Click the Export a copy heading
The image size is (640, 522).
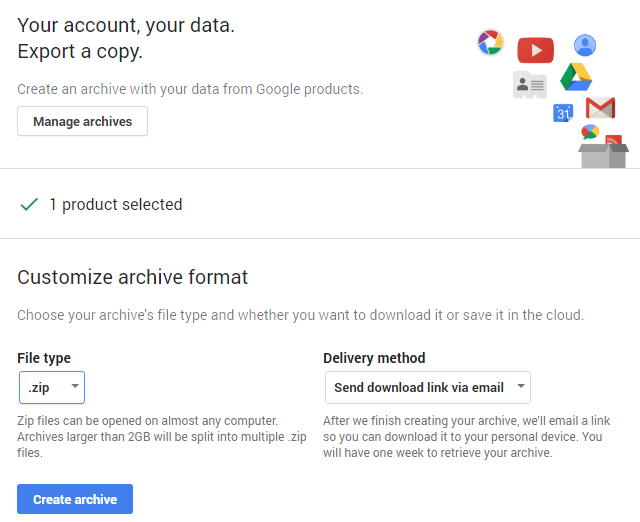(80, 51)
